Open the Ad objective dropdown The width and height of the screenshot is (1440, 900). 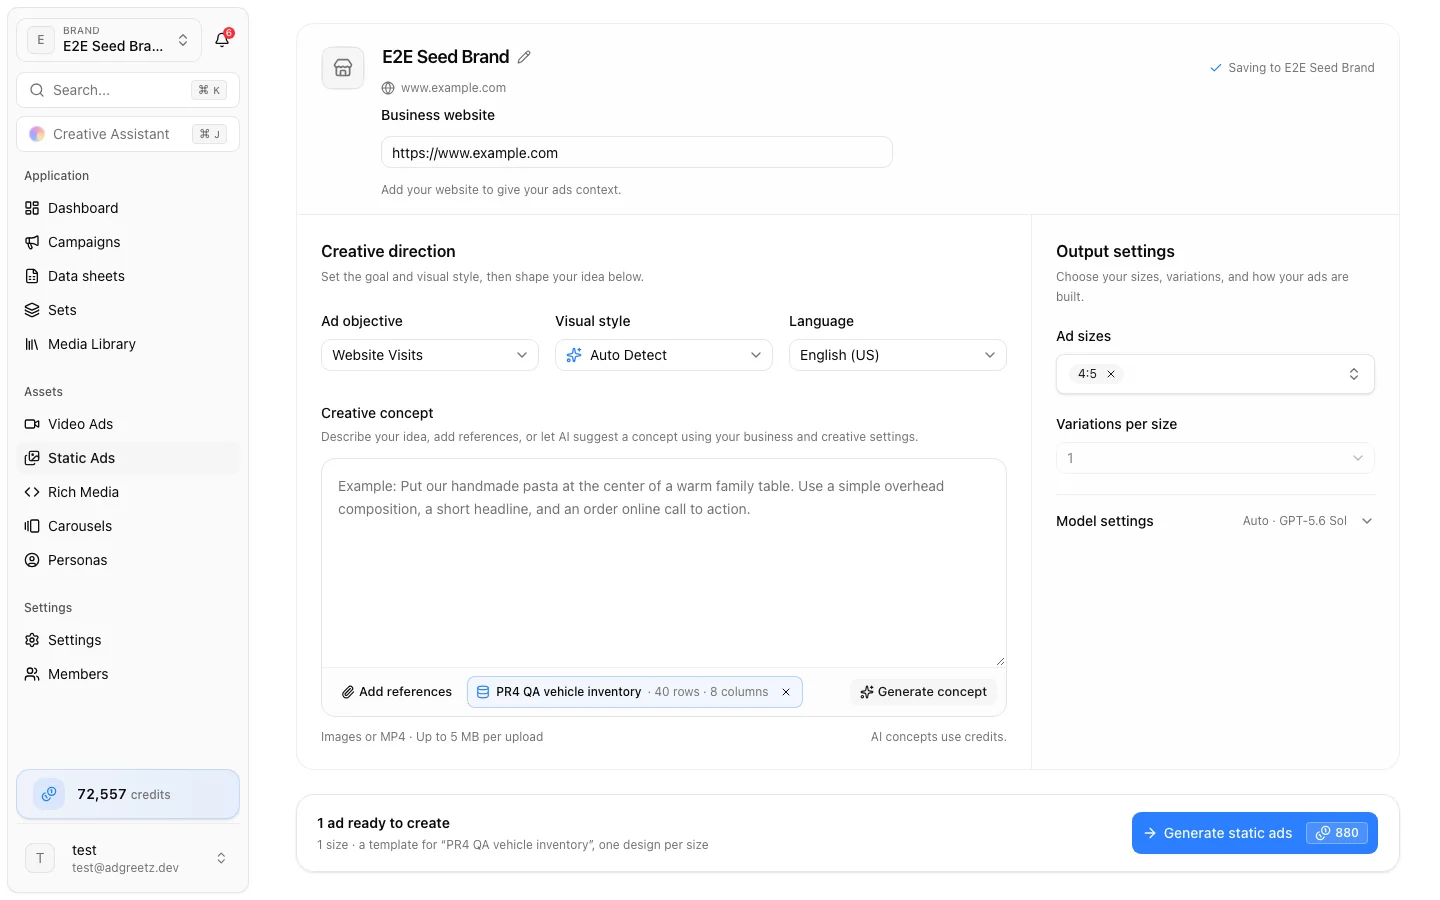[x=430, y=355]
